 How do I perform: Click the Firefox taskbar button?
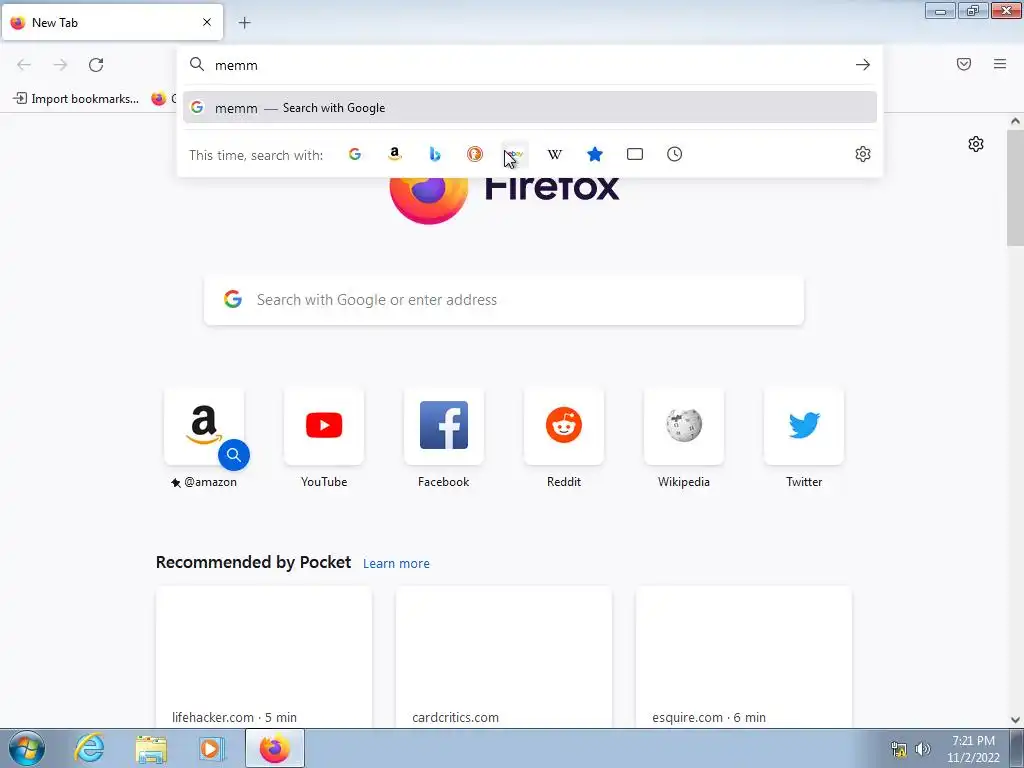coord(275,748)
